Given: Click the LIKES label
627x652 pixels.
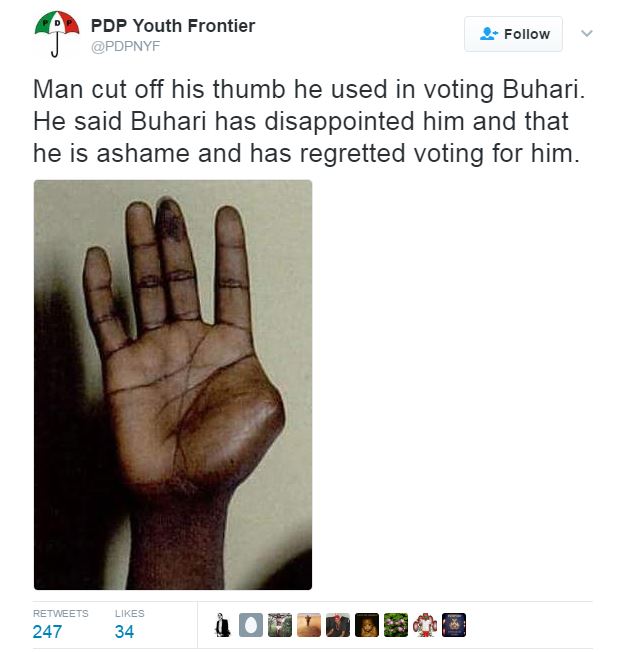Looking at the screenshot, I should pyautogui.click(x=129, y=613).
